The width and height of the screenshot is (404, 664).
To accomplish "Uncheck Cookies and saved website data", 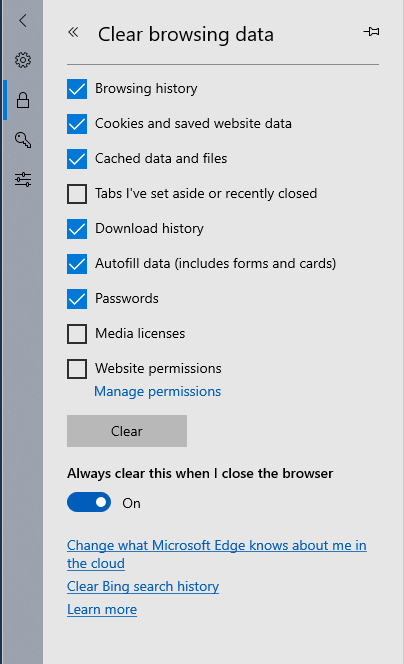I will (x=77, y=124).
